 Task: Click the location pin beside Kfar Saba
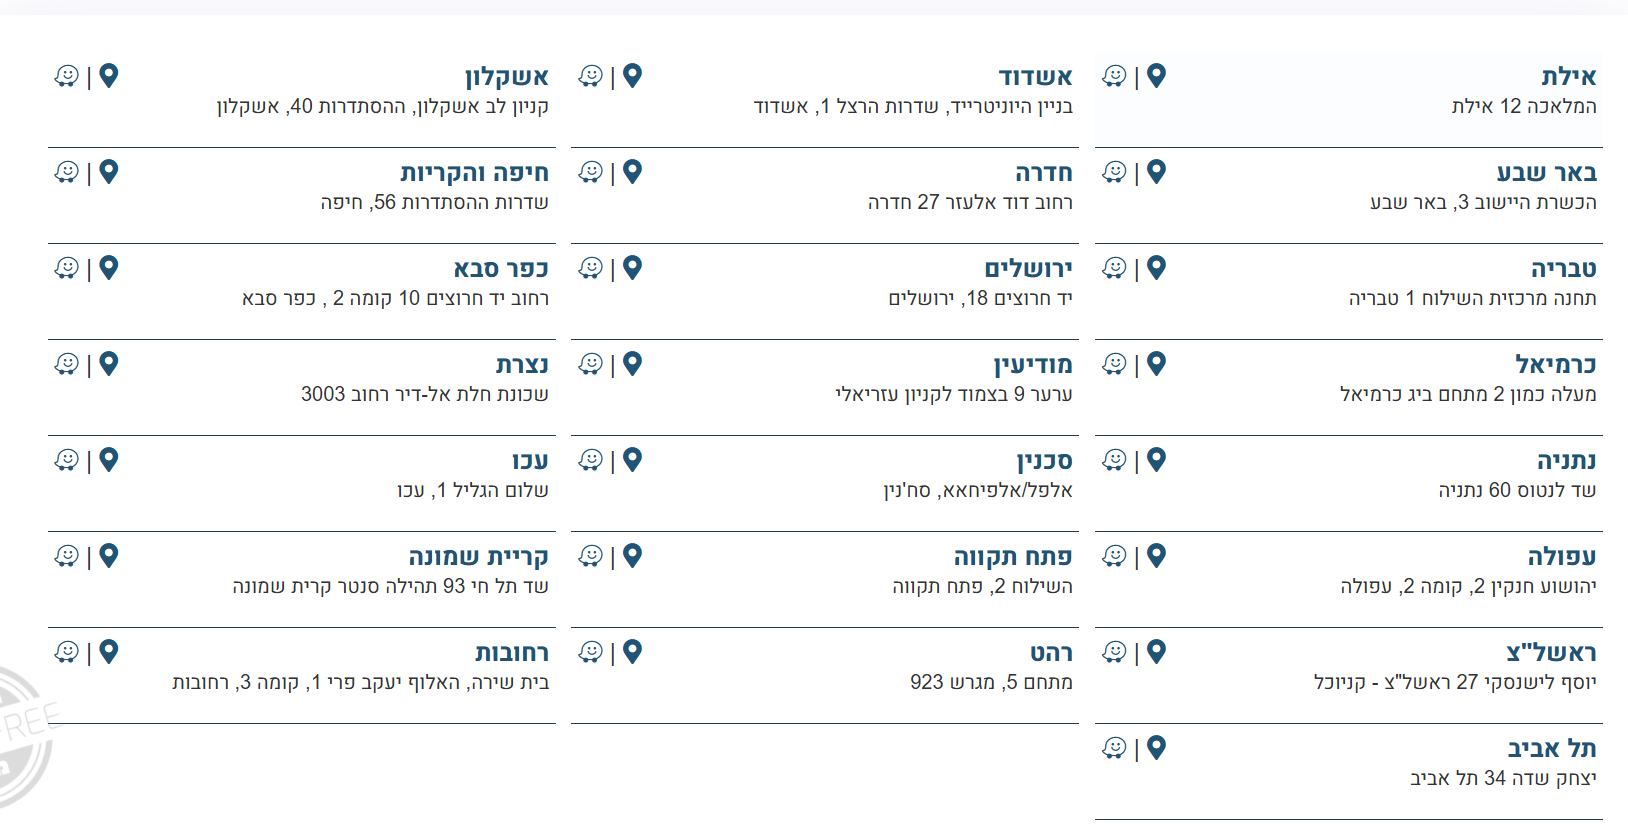pos(110,267)
